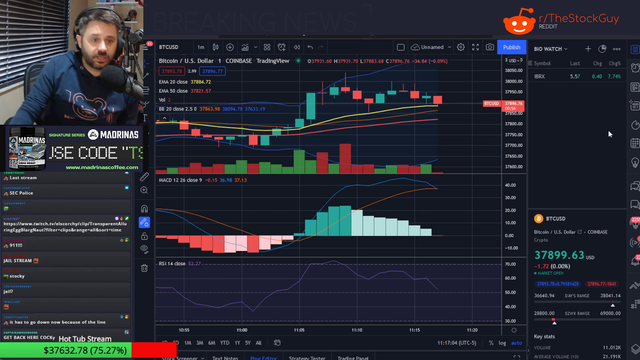Open chart settings with the gear icon
This screenshot has height=360, width=640.
tap(461, 47)
